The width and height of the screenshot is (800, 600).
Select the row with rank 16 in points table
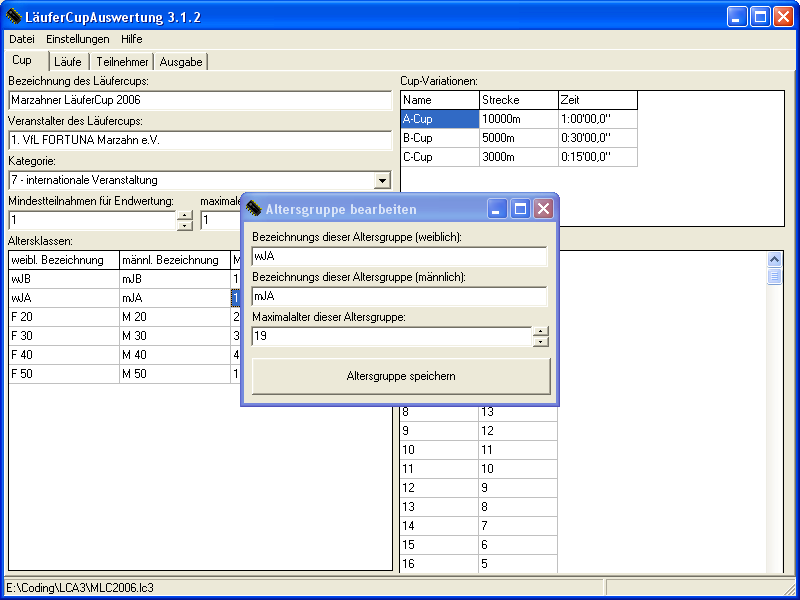[x=479, y=564]
